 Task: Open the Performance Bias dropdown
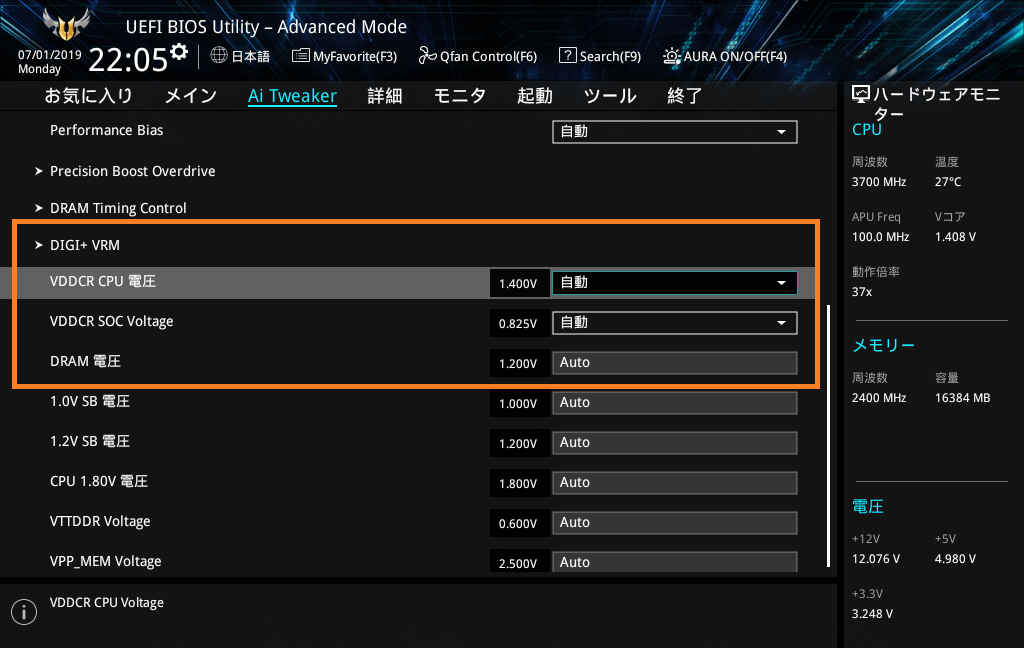(675, 131)
